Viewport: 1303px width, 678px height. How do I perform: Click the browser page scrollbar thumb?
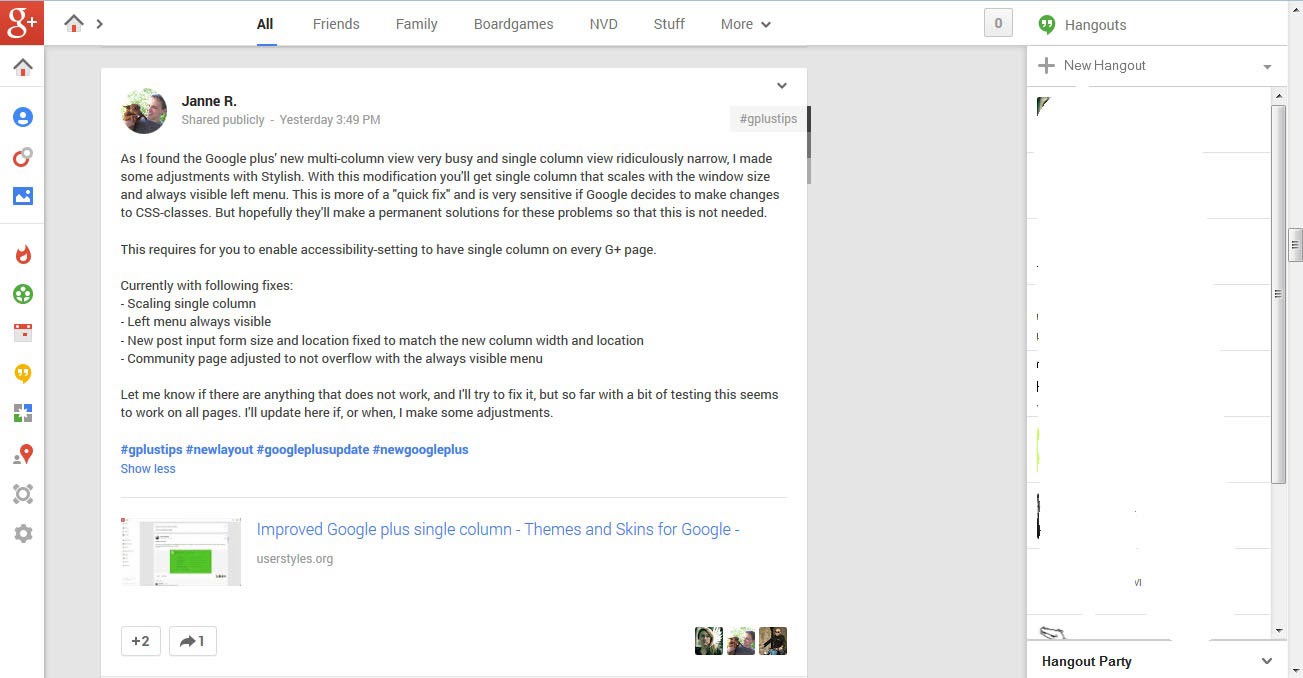1295,243
